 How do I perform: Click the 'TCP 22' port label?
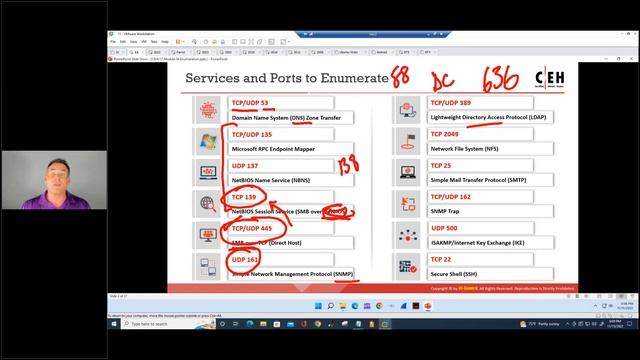tap(441, 259)
